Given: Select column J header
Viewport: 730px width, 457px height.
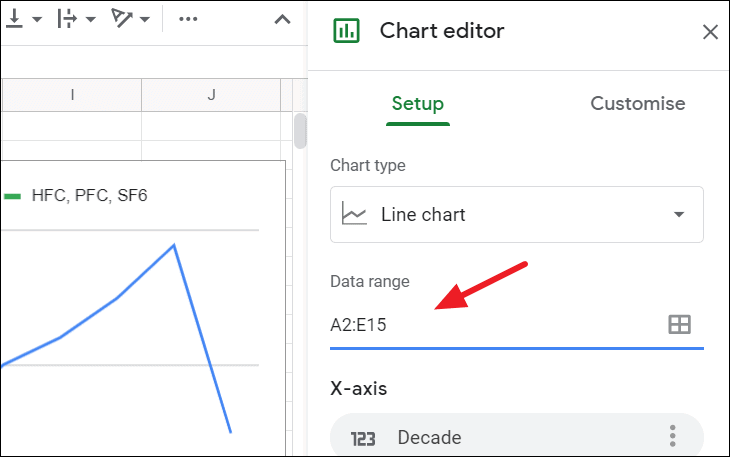Looking at the screenshot, I should tap(211, 95).
